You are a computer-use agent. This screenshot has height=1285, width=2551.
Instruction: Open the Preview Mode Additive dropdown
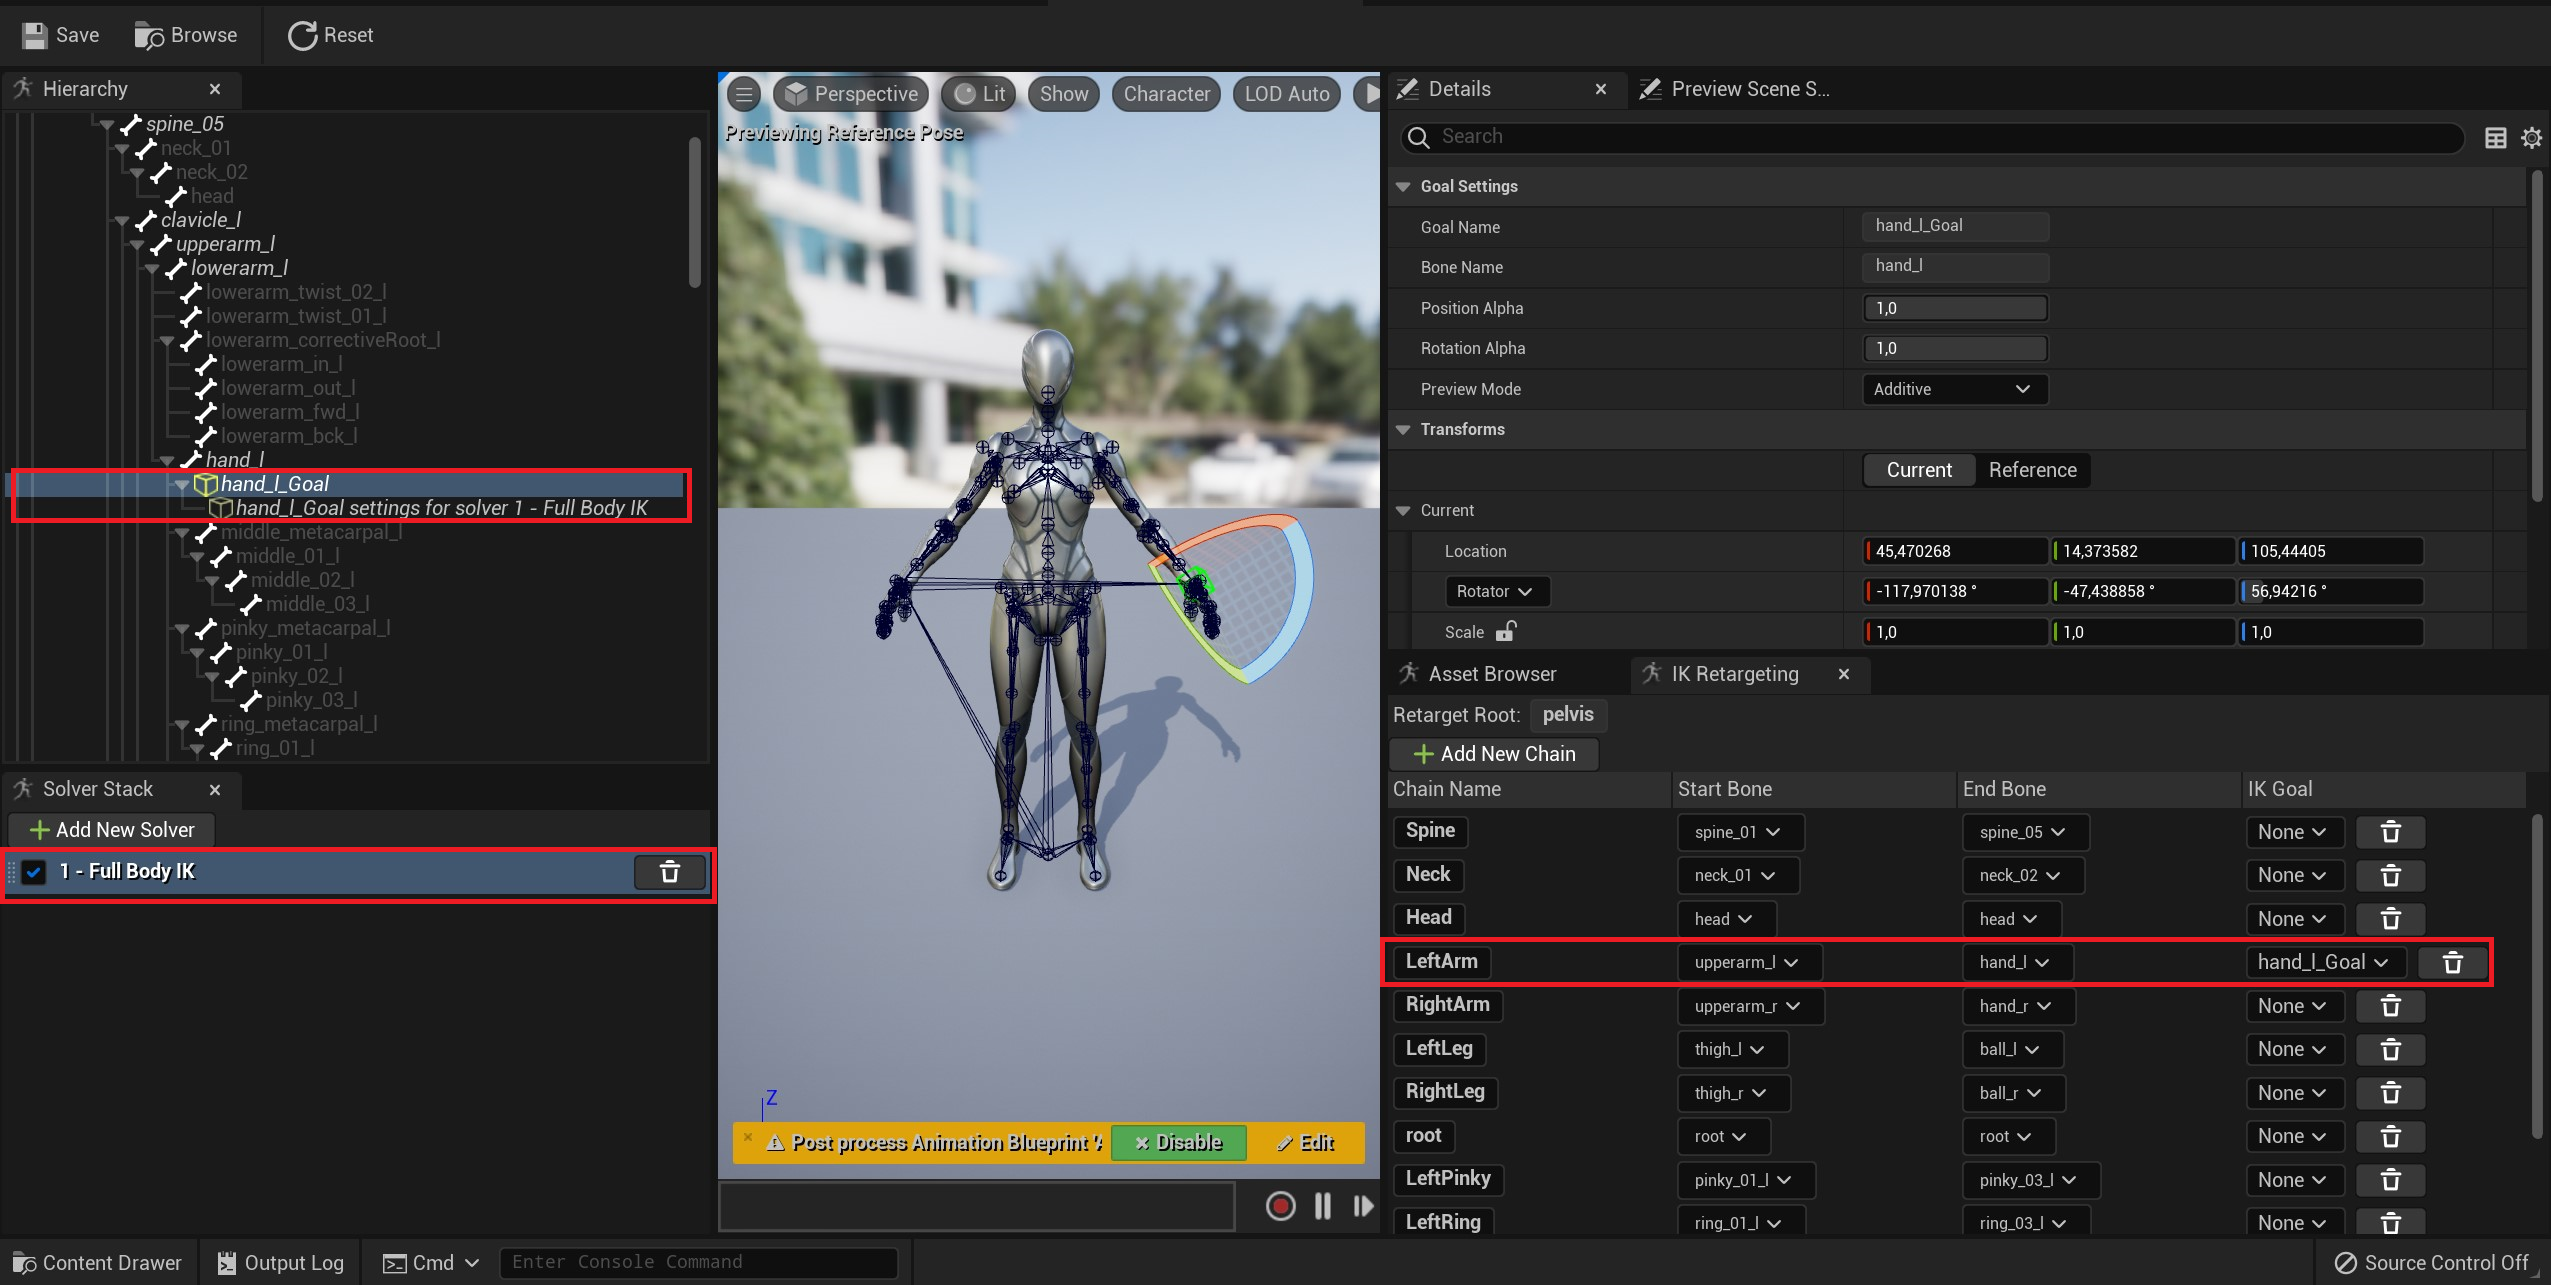coord(1954,389)
